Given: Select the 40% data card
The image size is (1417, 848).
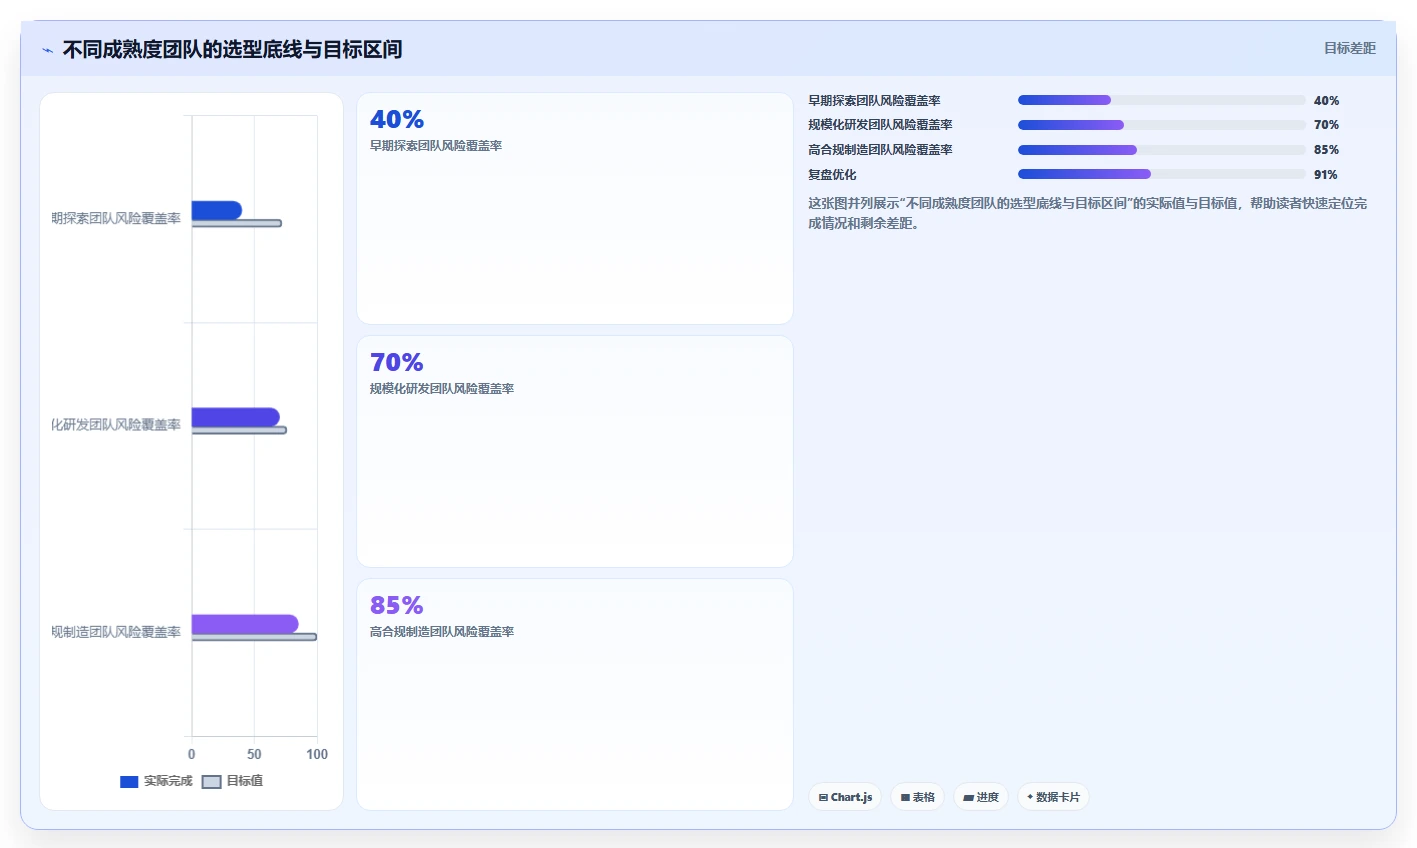Looking at the screenshot, I should coord(575,209).
